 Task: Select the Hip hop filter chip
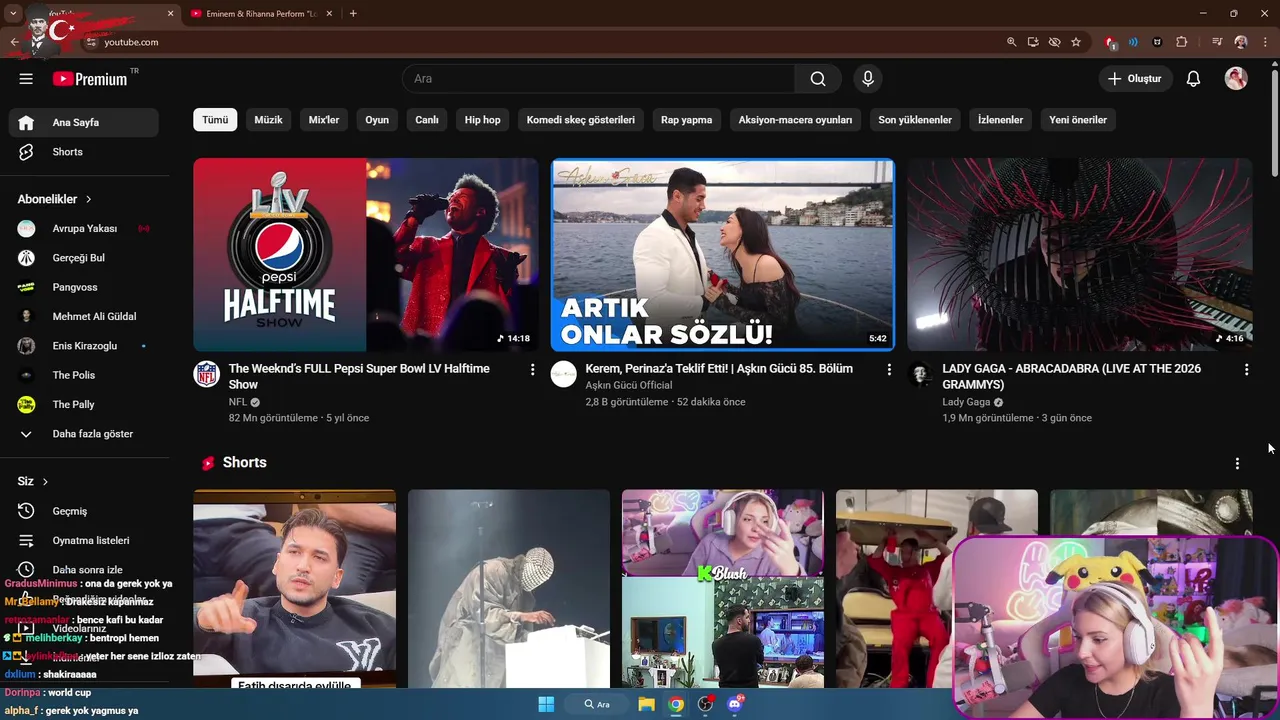[x=482, y=120]
